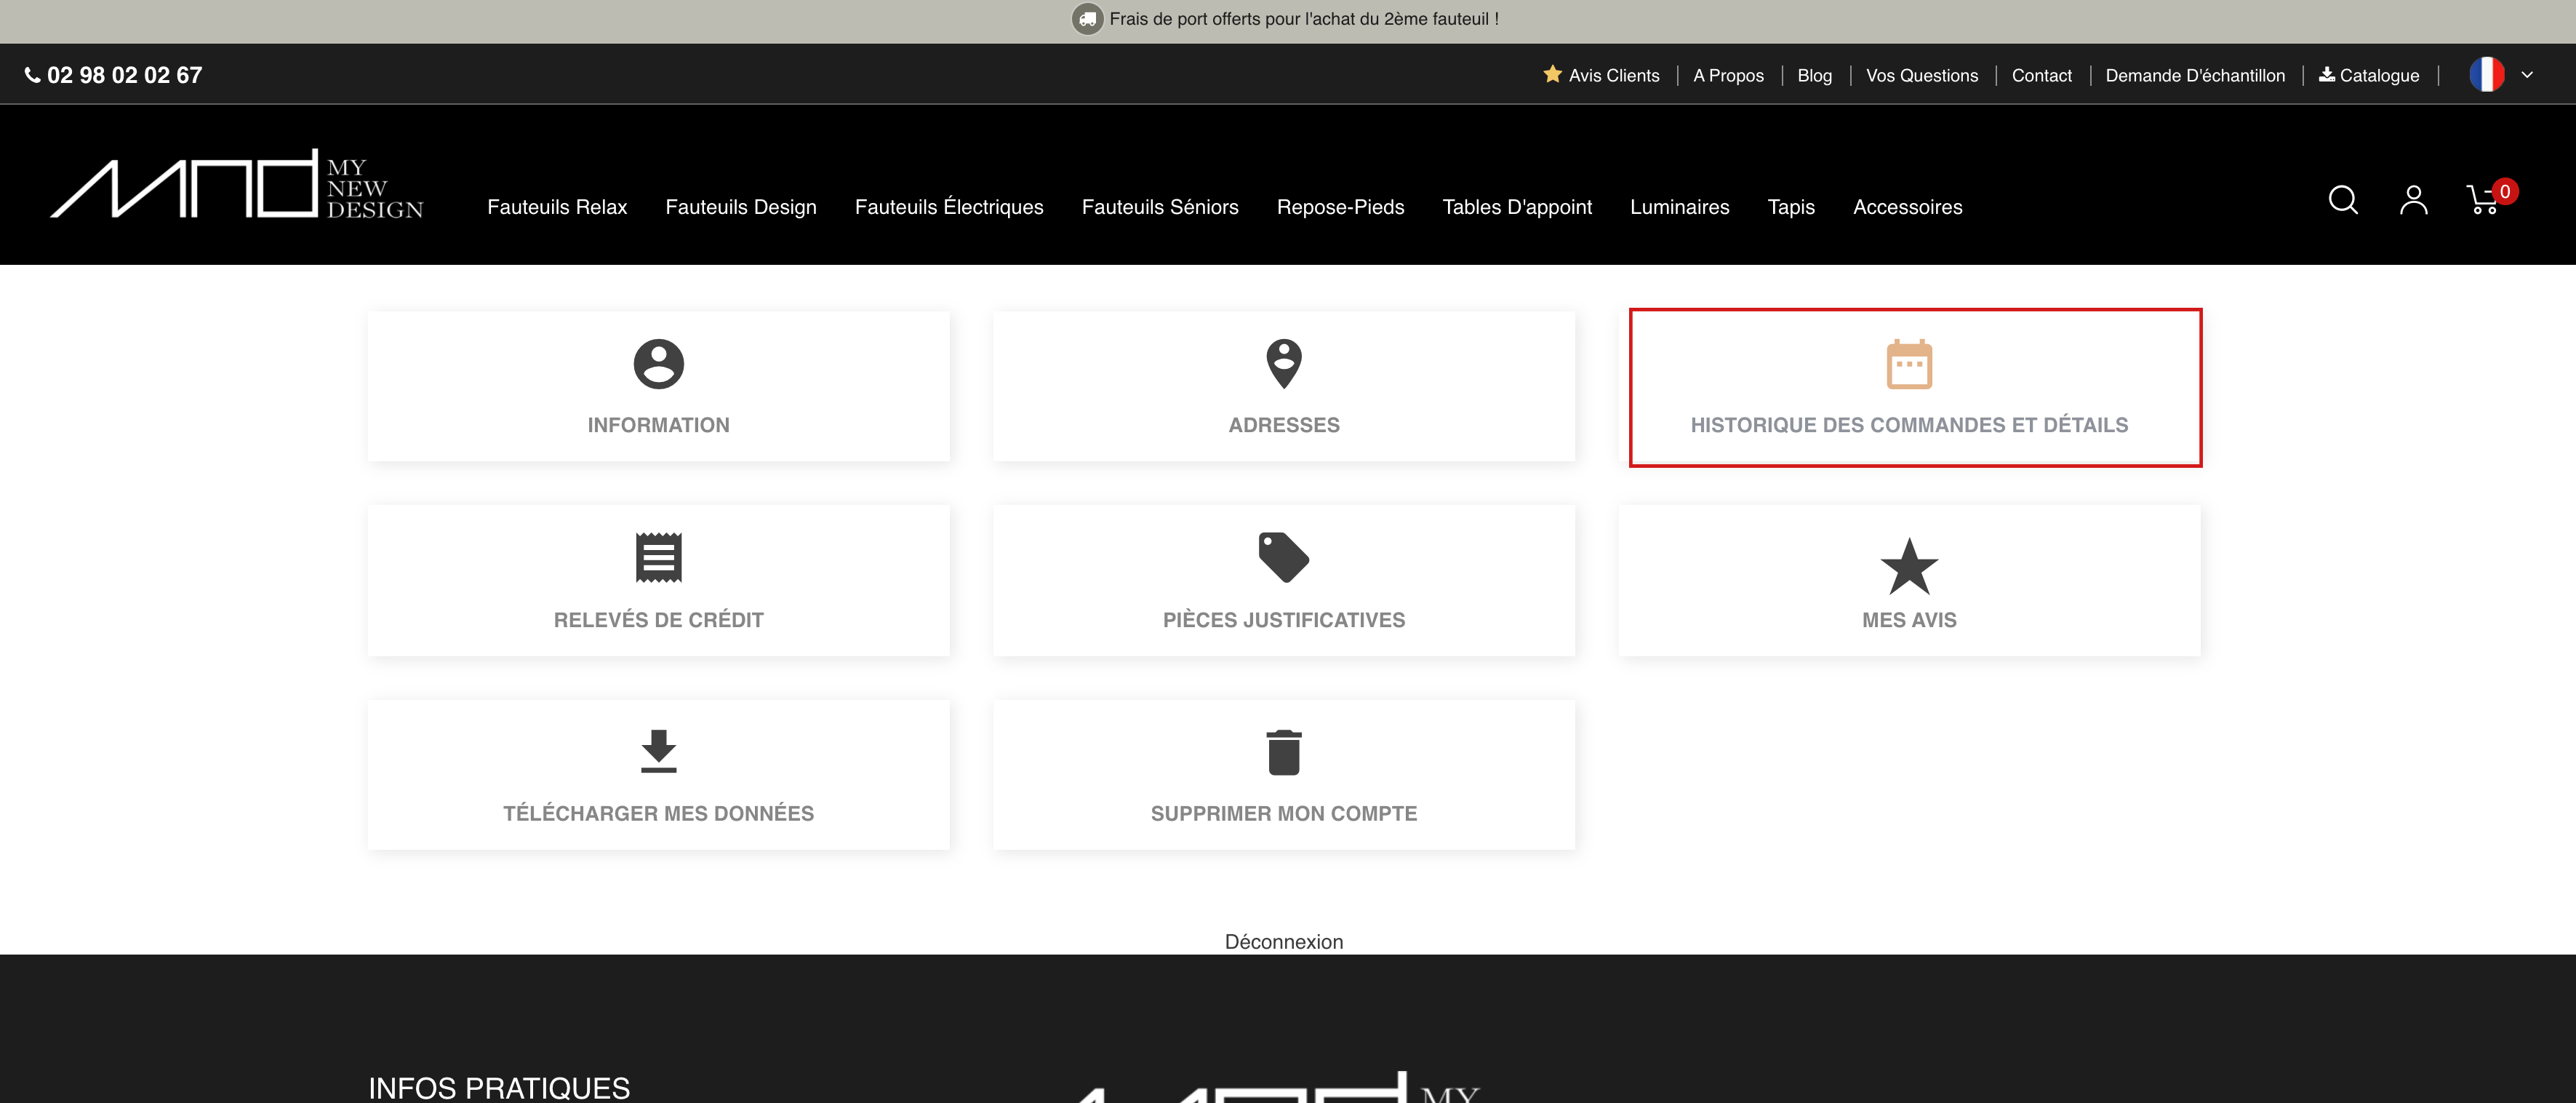Open the shopping cart icon

click(2483, 201)
